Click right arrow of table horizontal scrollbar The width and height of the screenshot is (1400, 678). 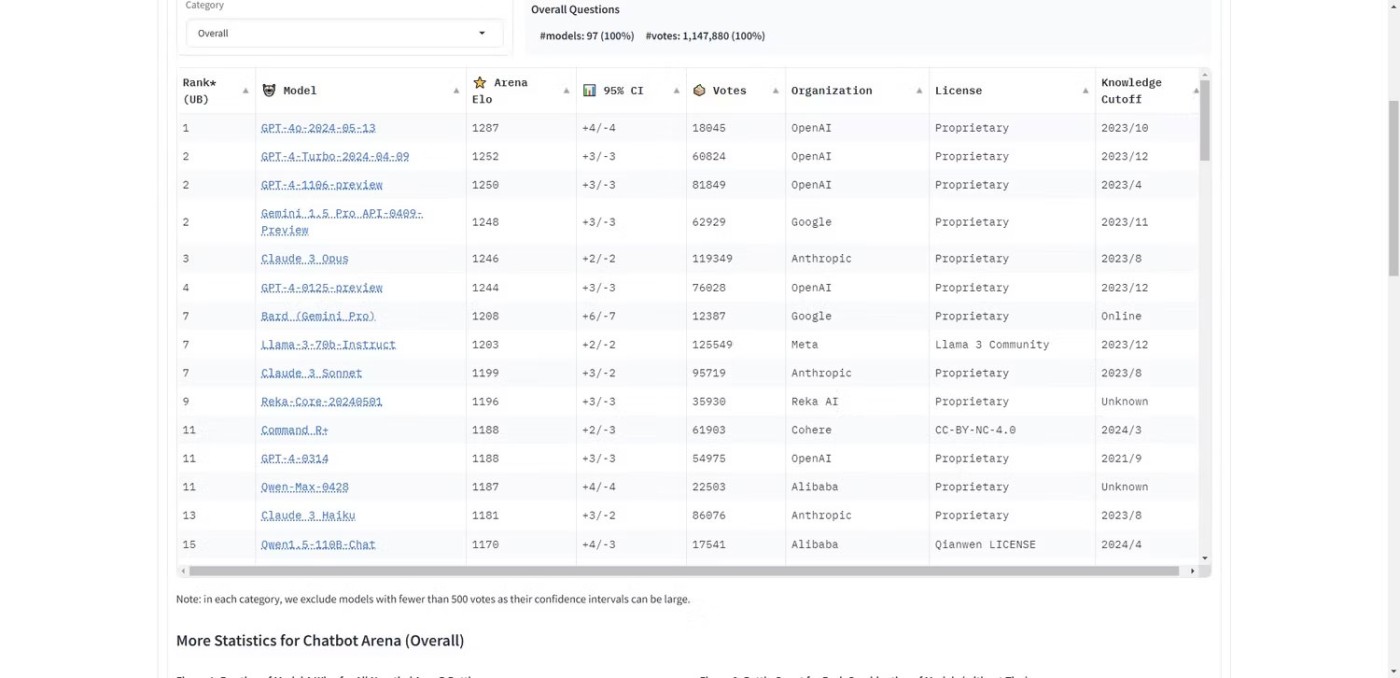point(1192,571)
